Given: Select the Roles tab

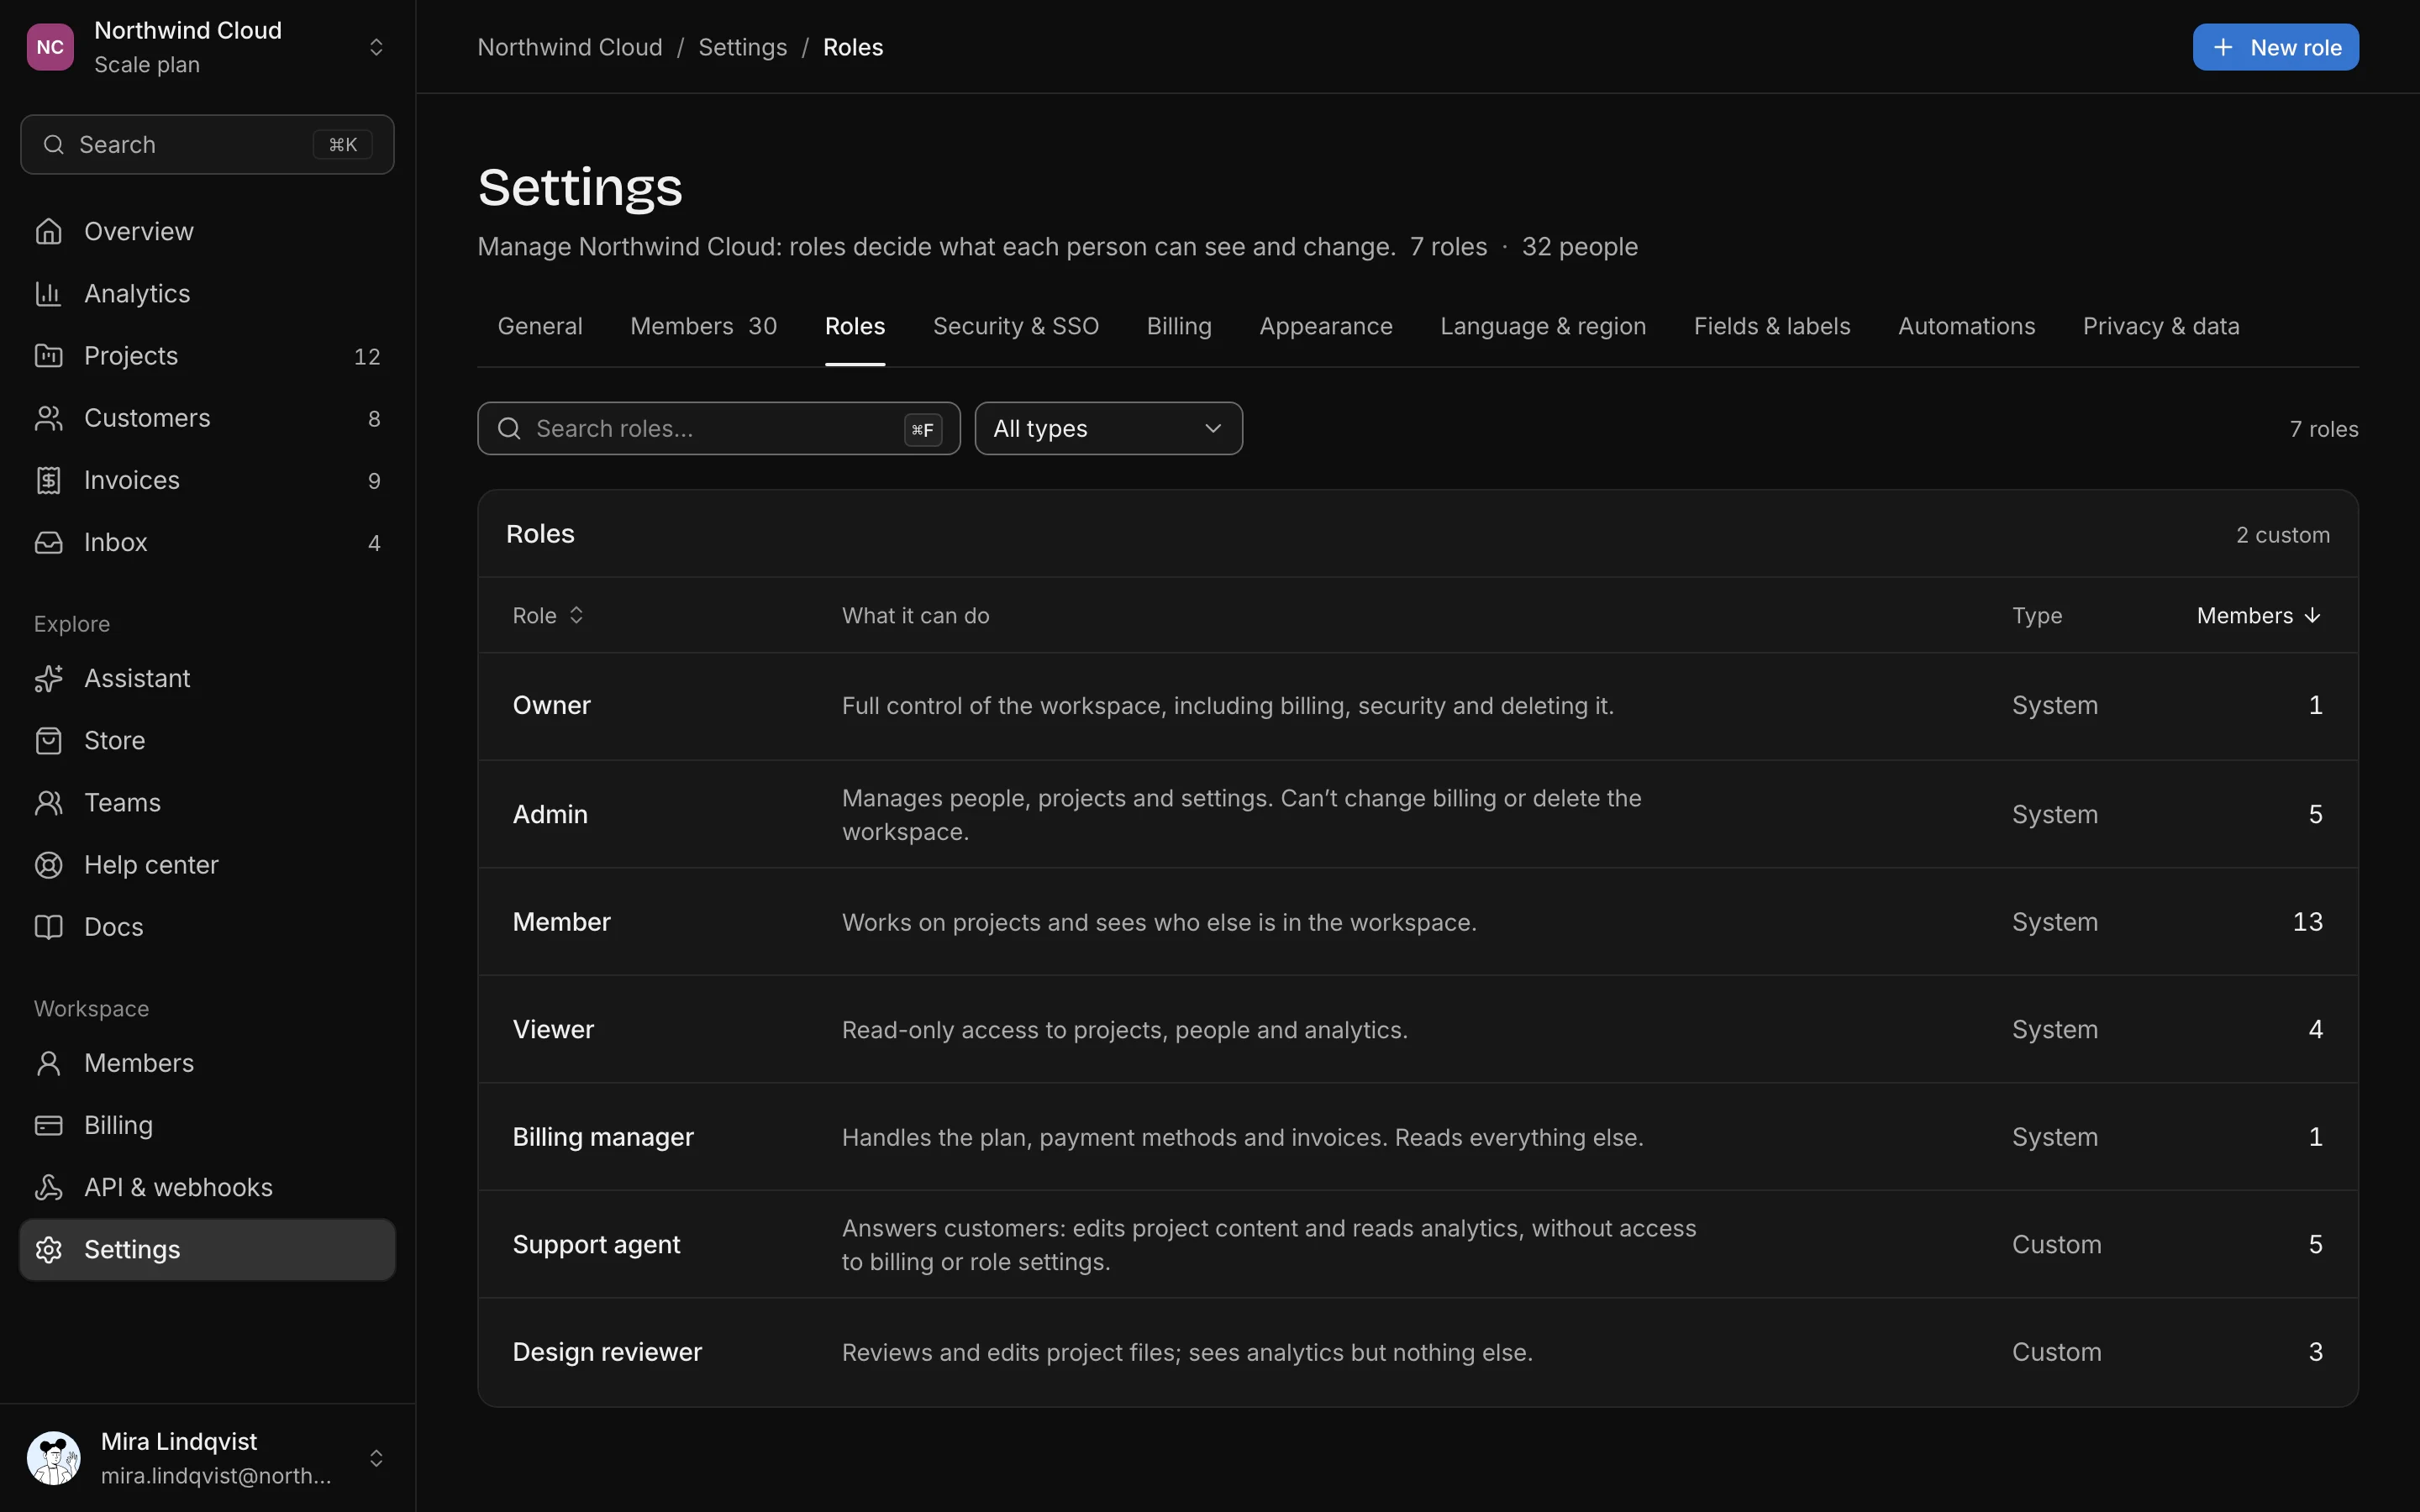Looking at the screenshot, I should [x=855, y=326].
